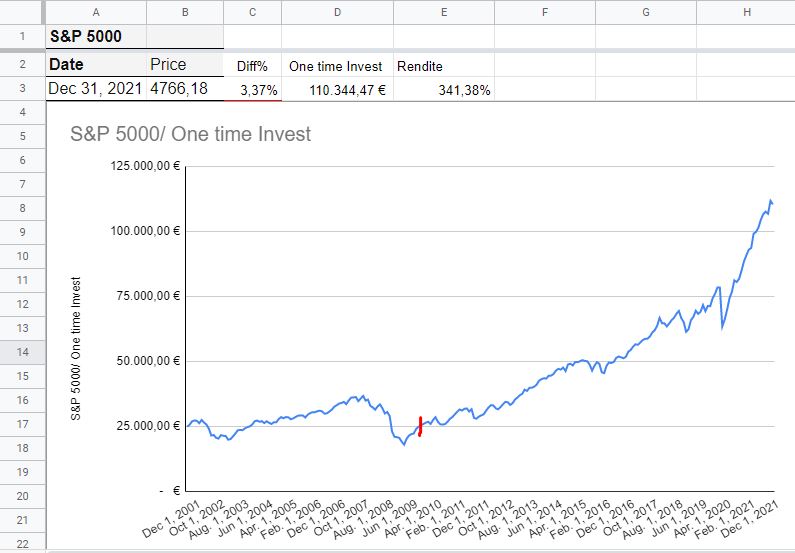Click the Dec 1, 2021 axis label
Screen dimensions: 795x553
(749, 519)
